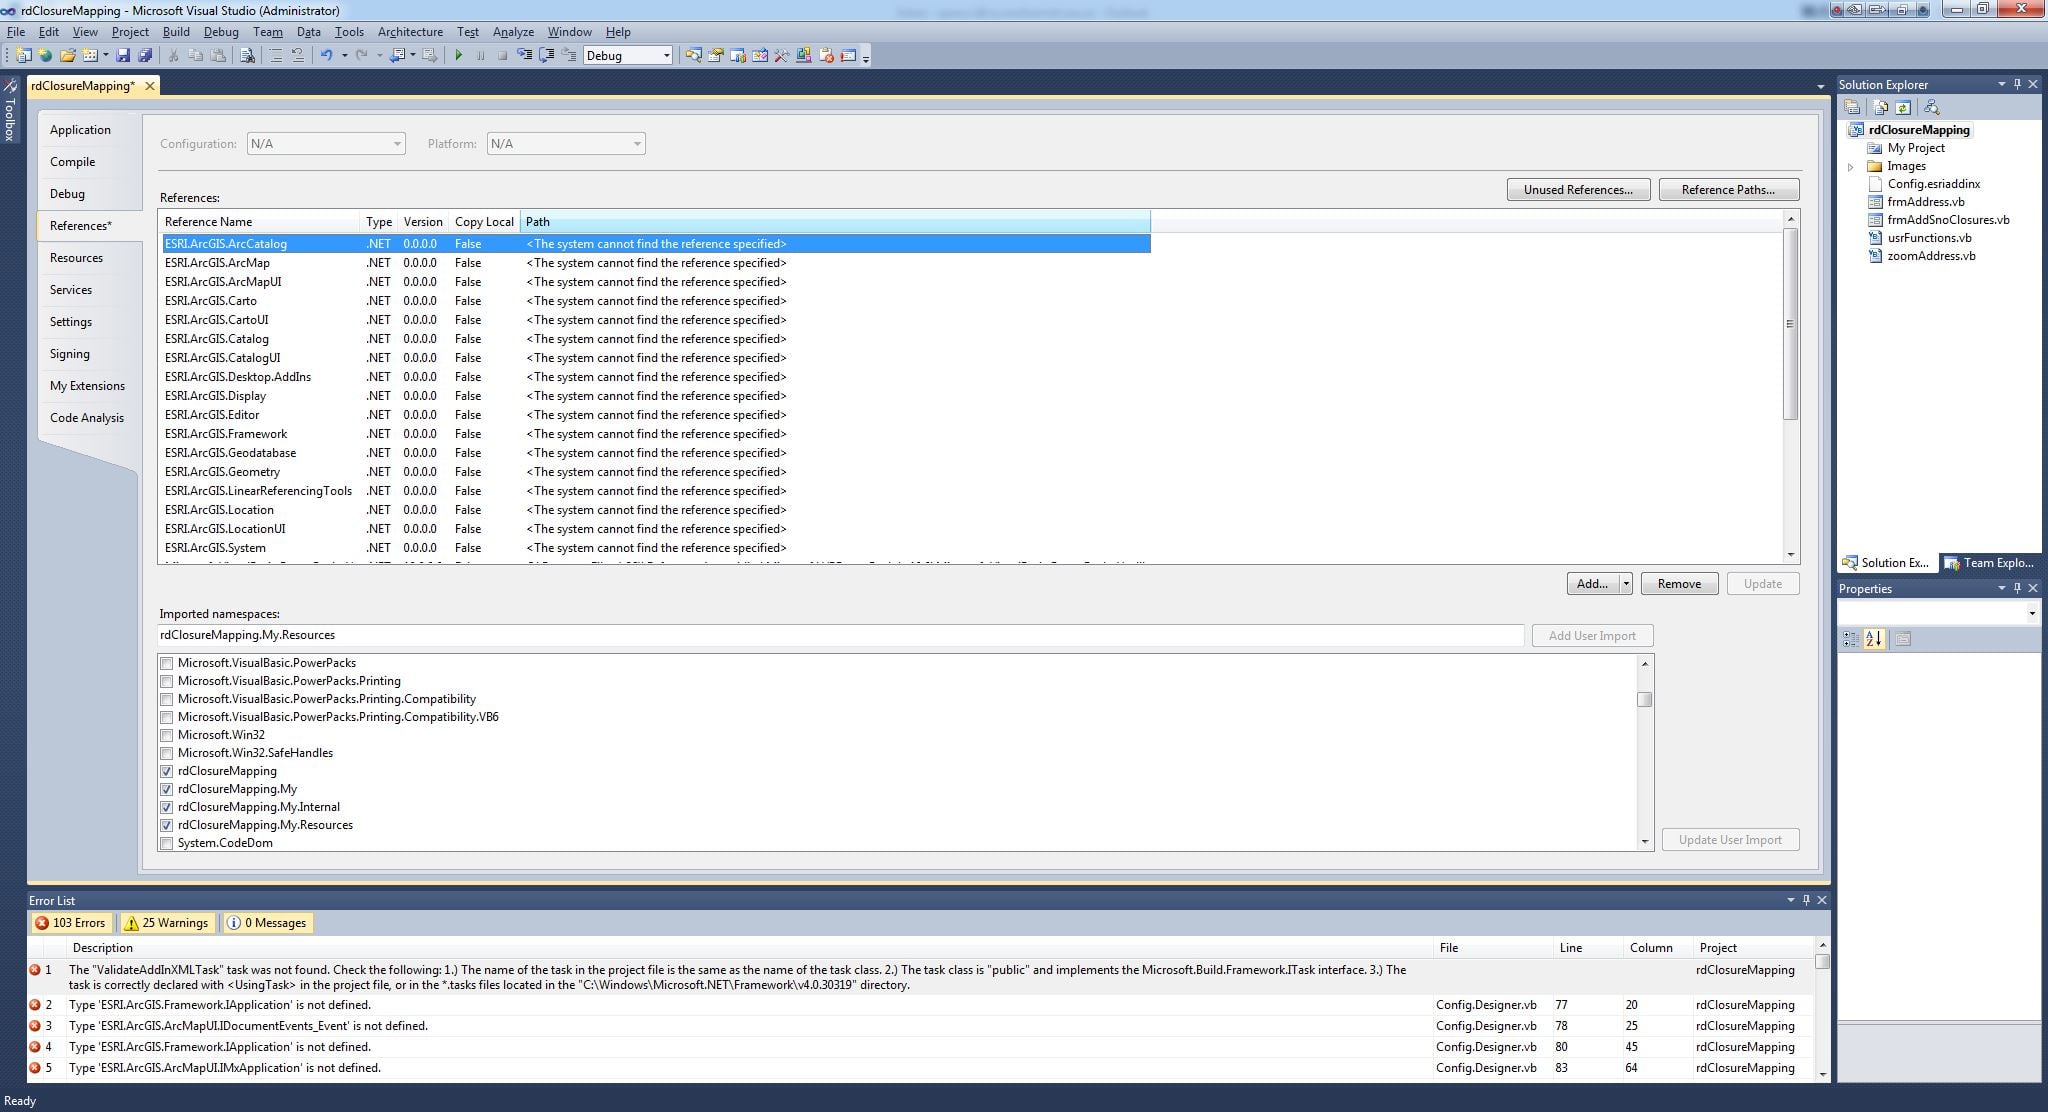The image size is (2048, 1112).
Task: Open the Add New Item dropdown arrow
Action: (x=105, y=56)
